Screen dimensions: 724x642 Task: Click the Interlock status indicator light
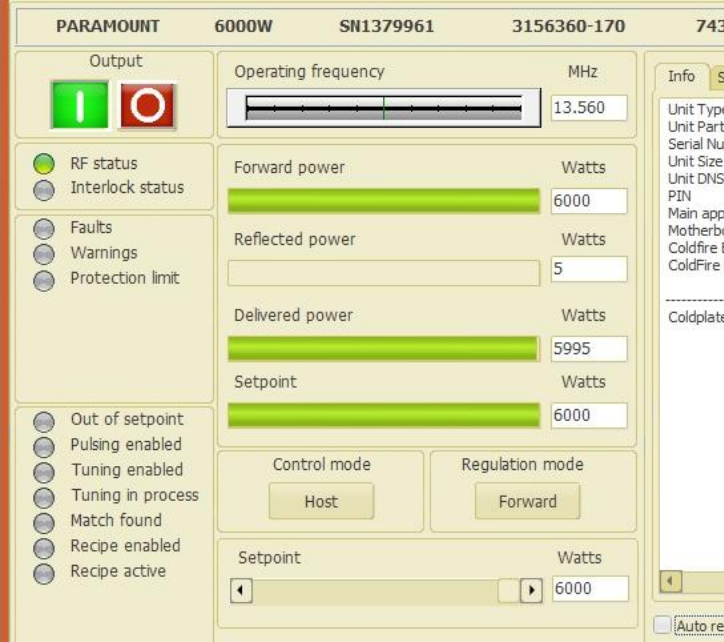coord(44,189)
